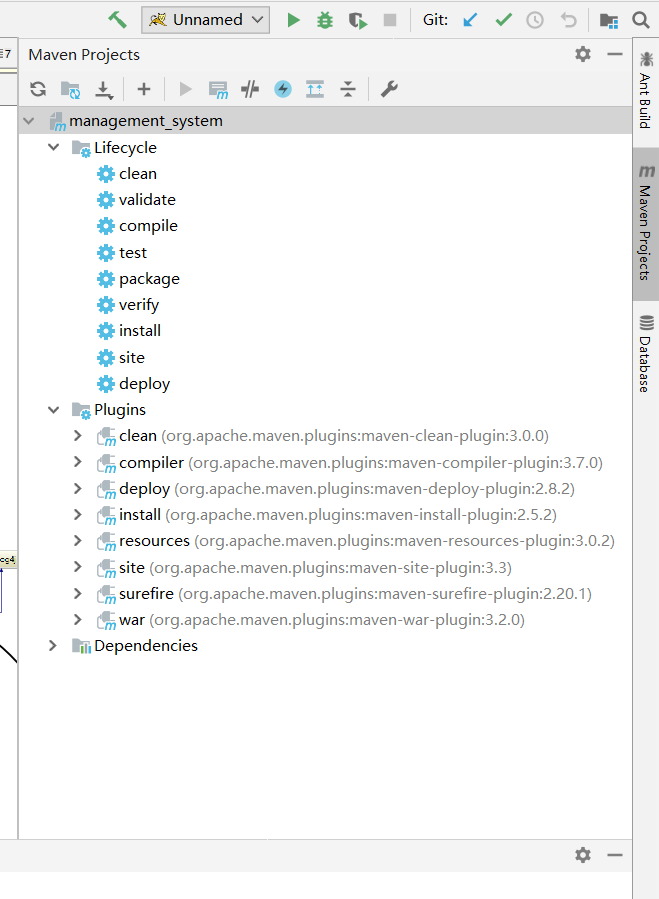
Task: Select the Dependencies folder label
Action: pyautogui.click(x=146, y=646)
